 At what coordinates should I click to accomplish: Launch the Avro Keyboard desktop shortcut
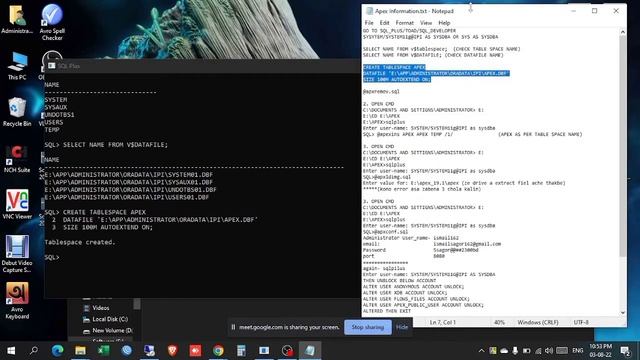tap(17, 301)
